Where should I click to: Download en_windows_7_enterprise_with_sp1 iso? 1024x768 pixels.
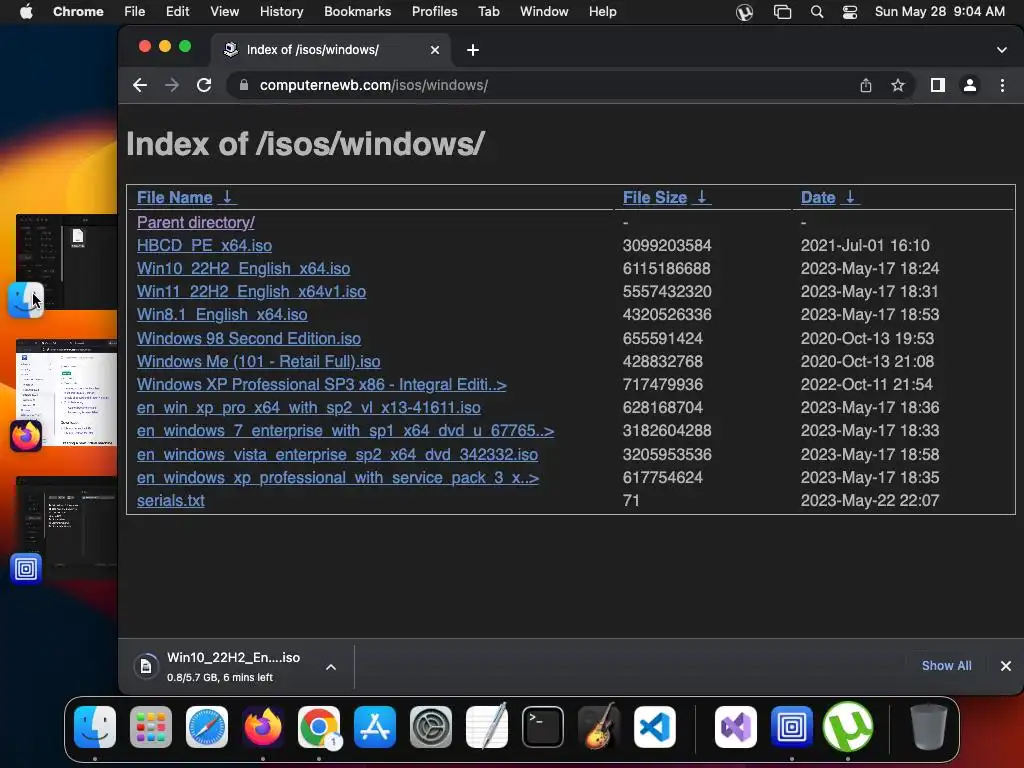pos(345,431)
